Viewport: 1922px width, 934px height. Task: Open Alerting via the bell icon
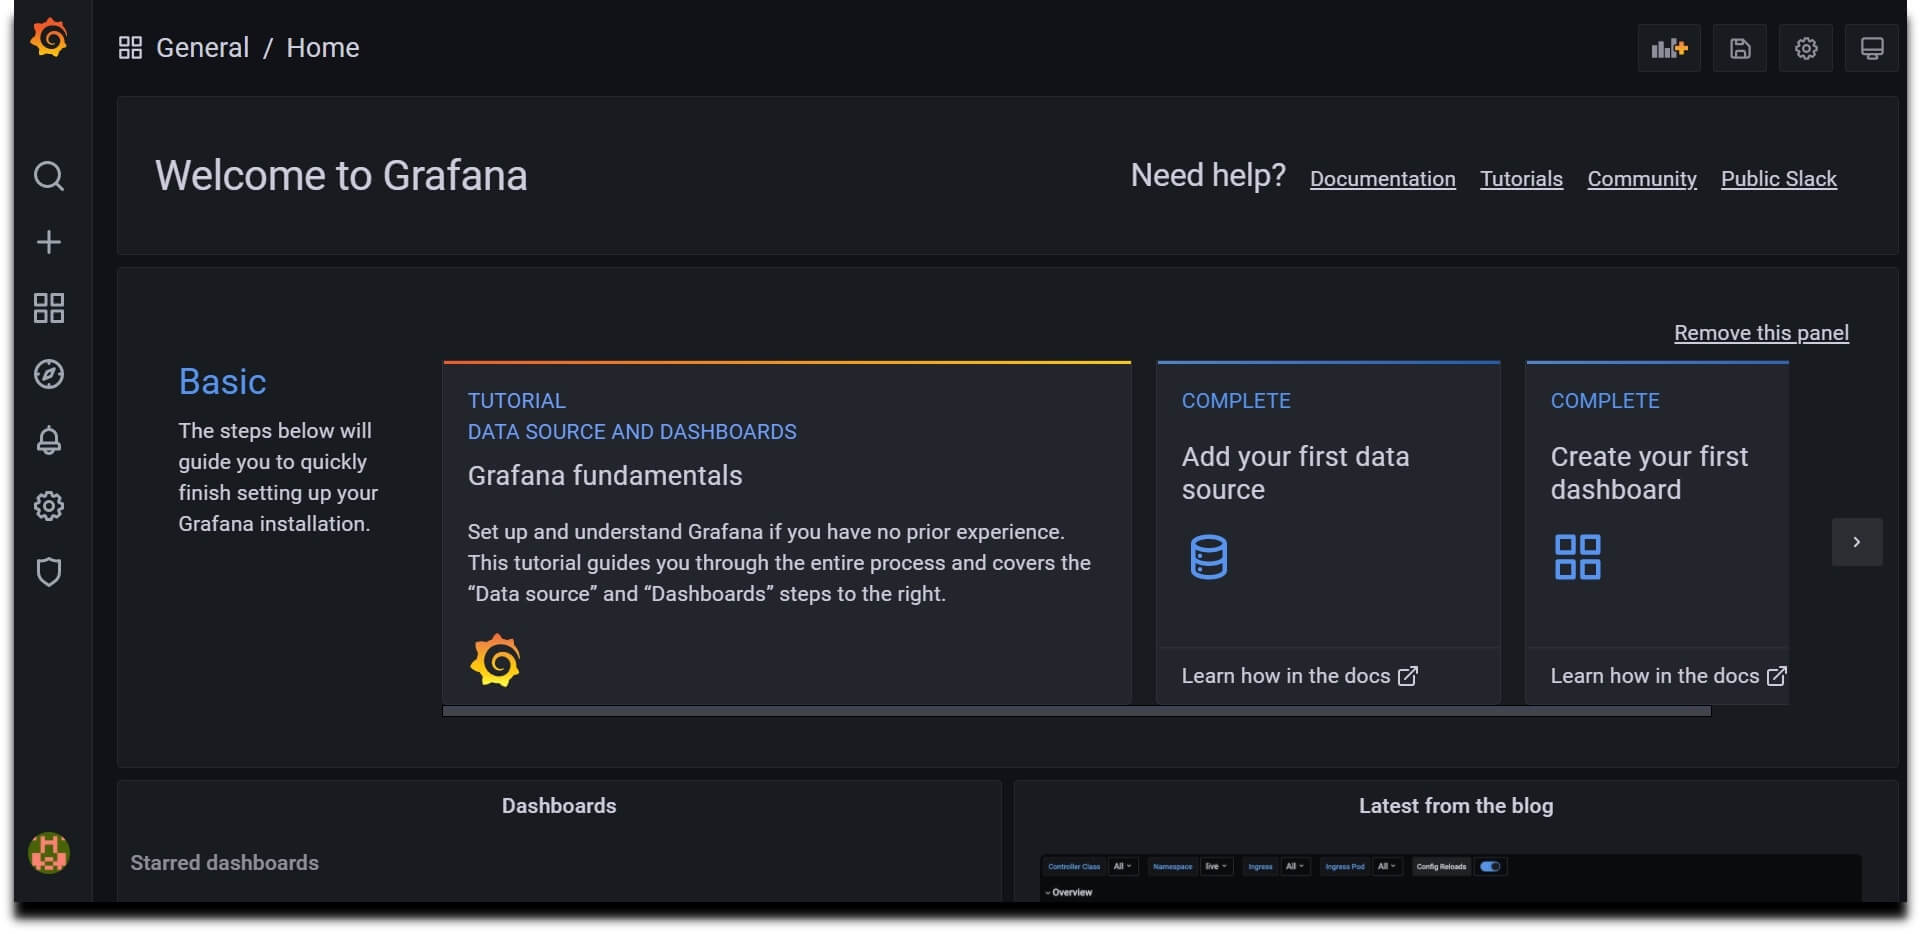point(48,440)
